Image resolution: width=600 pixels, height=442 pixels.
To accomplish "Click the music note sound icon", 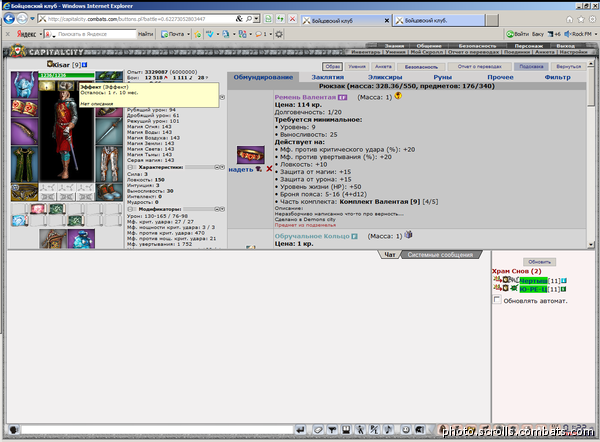I will click(x=388, y=430).
